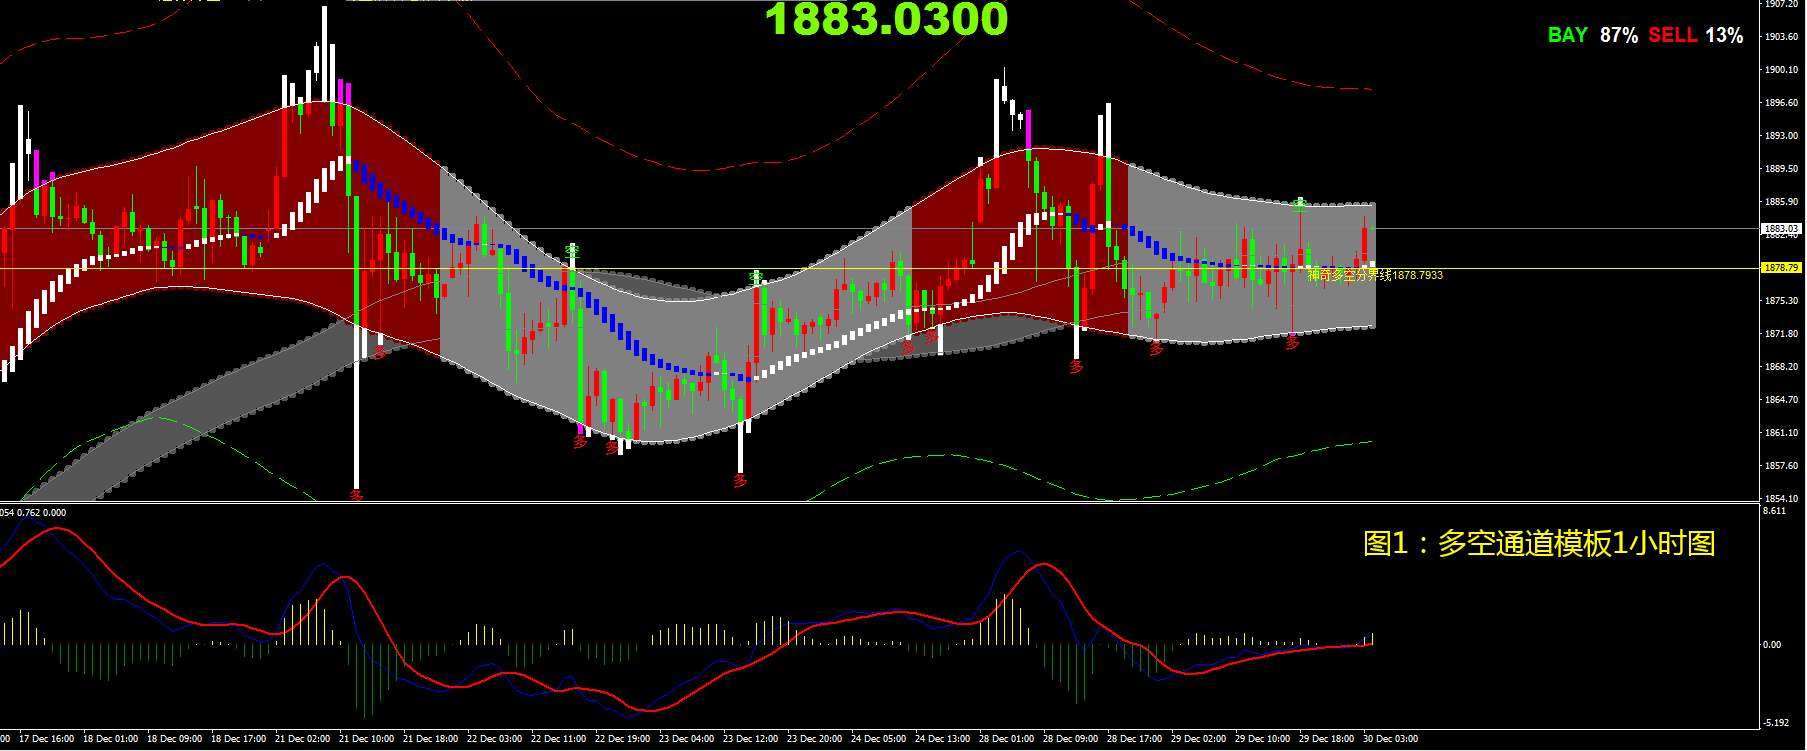Select the 28 Dec 09:00 time axis label

(1071, 740)
